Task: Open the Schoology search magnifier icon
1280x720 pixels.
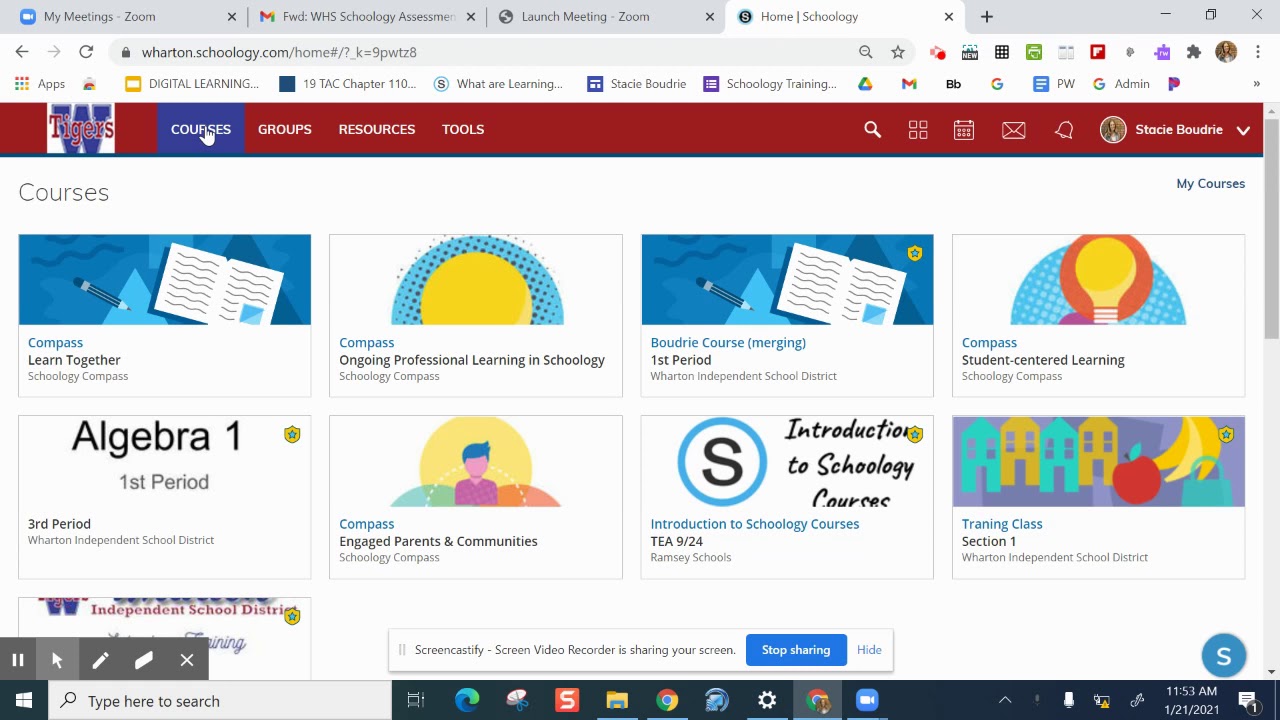Action: (x=872, y=129)
